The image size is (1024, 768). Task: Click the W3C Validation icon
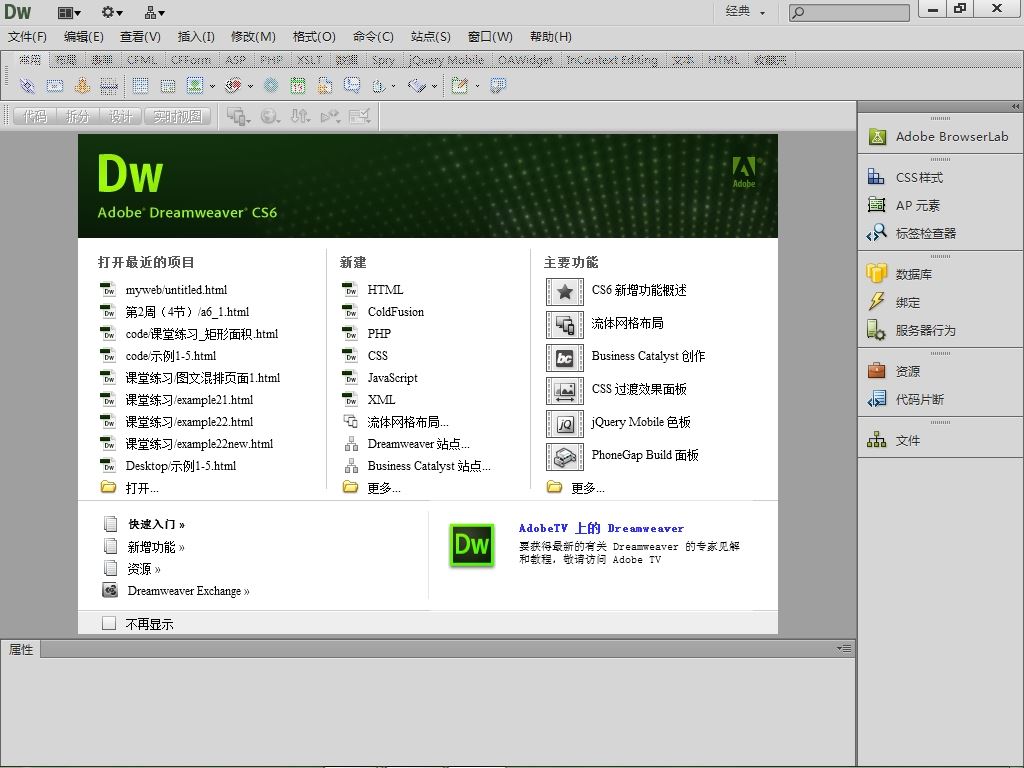coord(330,117)
